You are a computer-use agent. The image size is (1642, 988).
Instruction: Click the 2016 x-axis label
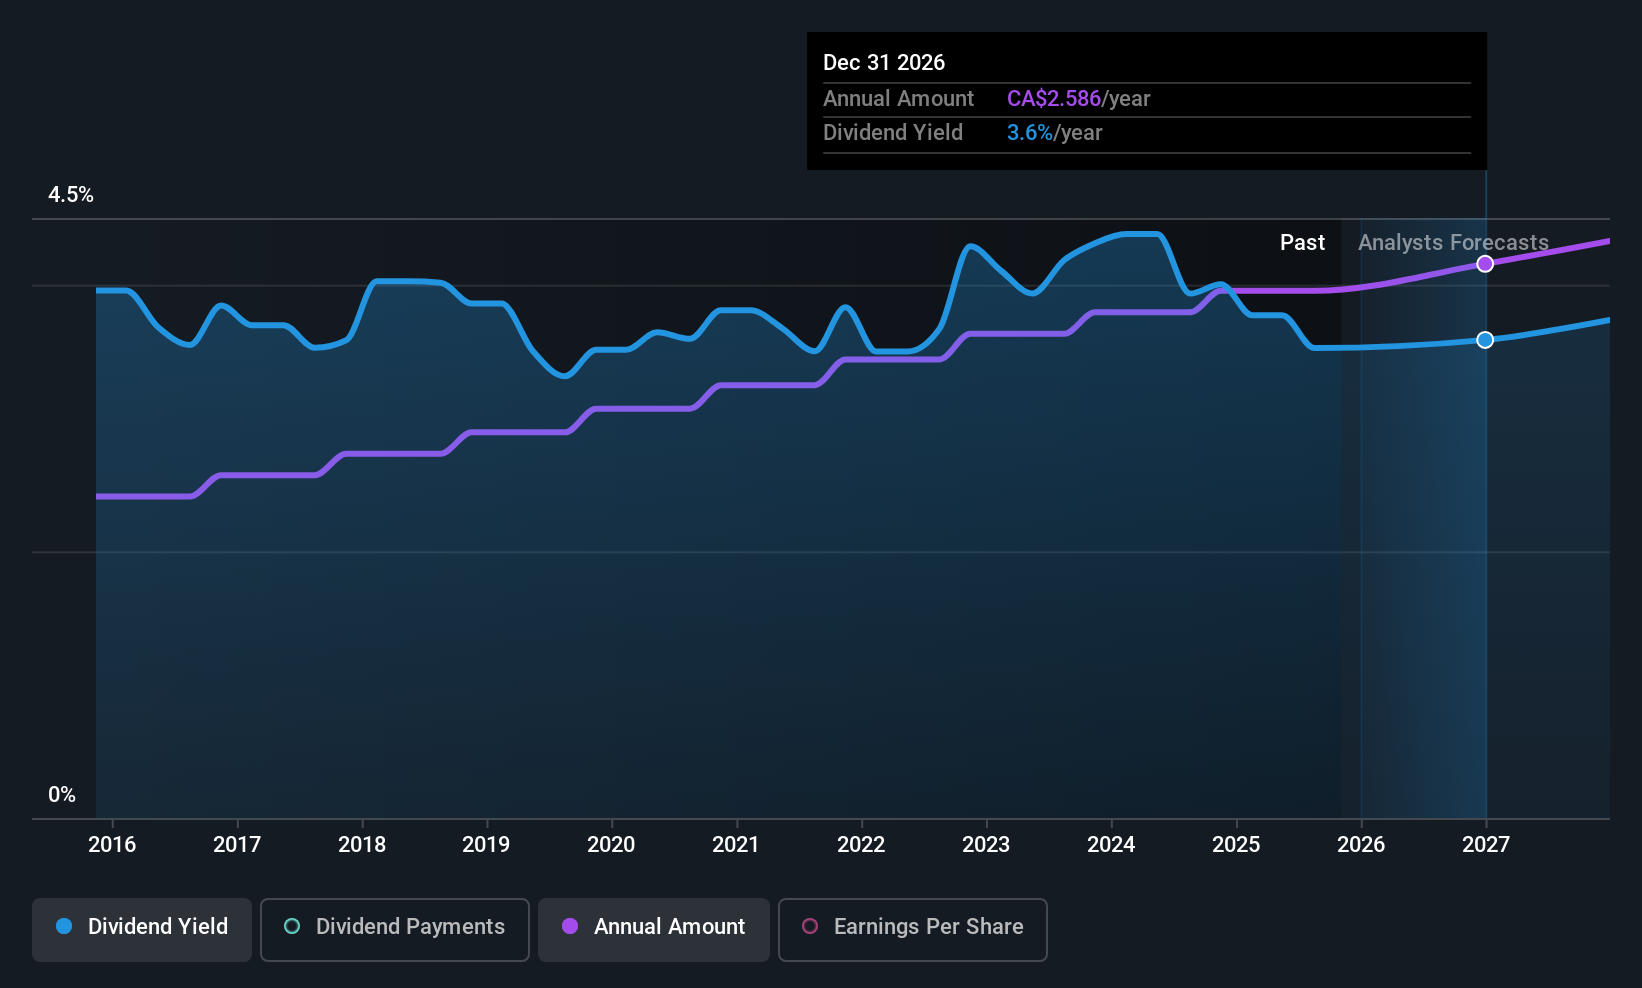point(112,845)
